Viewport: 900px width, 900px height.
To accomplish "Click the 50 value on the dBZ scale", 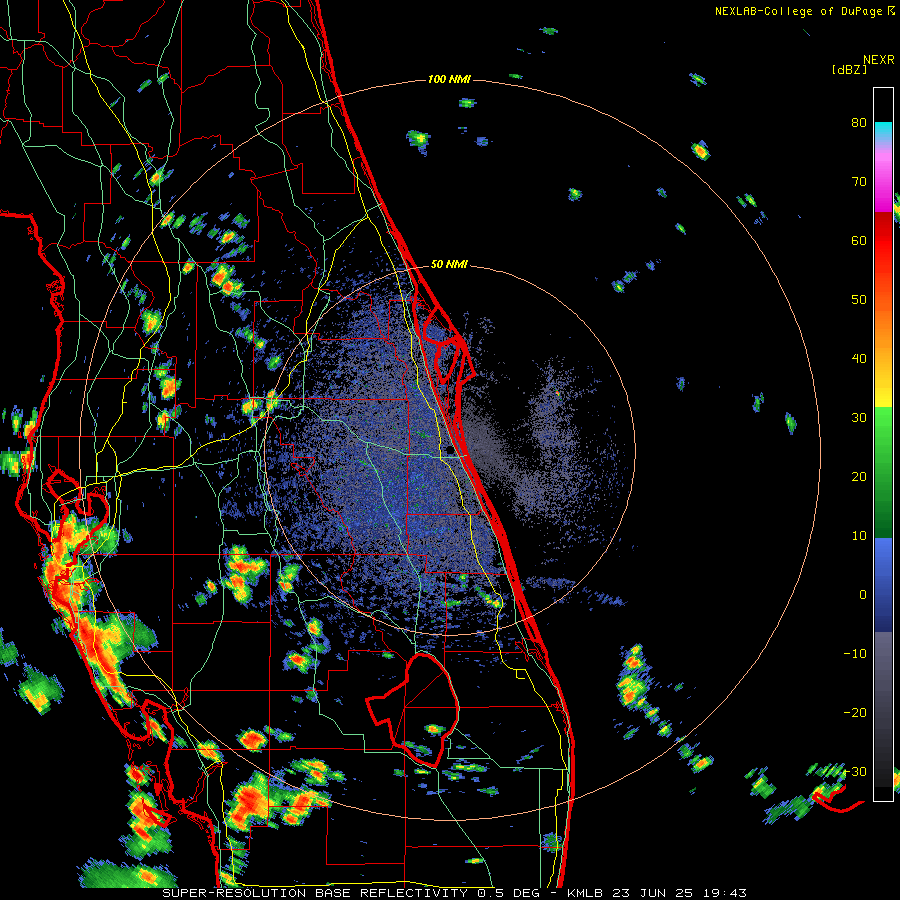I will (x=859, y=300).
